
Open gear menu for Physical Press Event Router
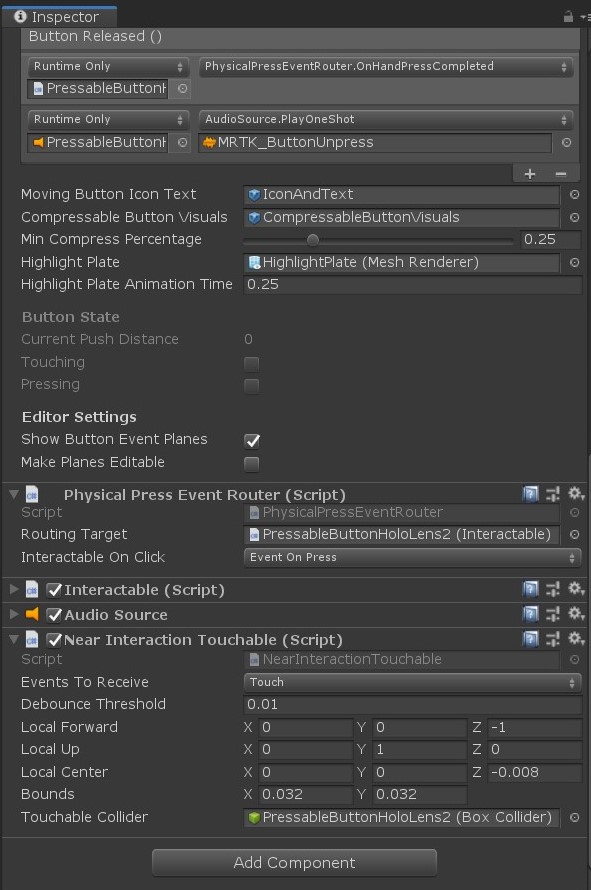[576, 494]
